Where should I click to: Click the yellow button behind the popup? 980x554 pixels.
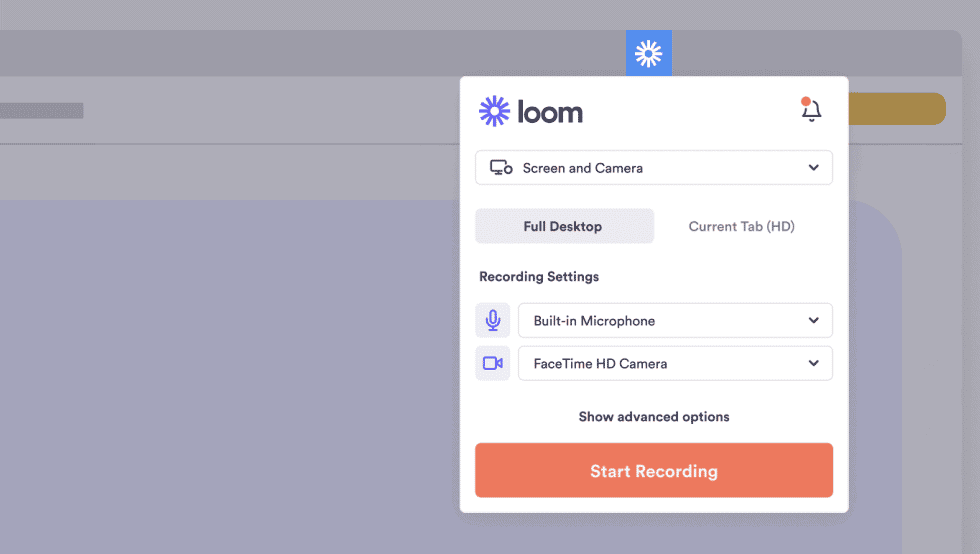click(896, 109)
